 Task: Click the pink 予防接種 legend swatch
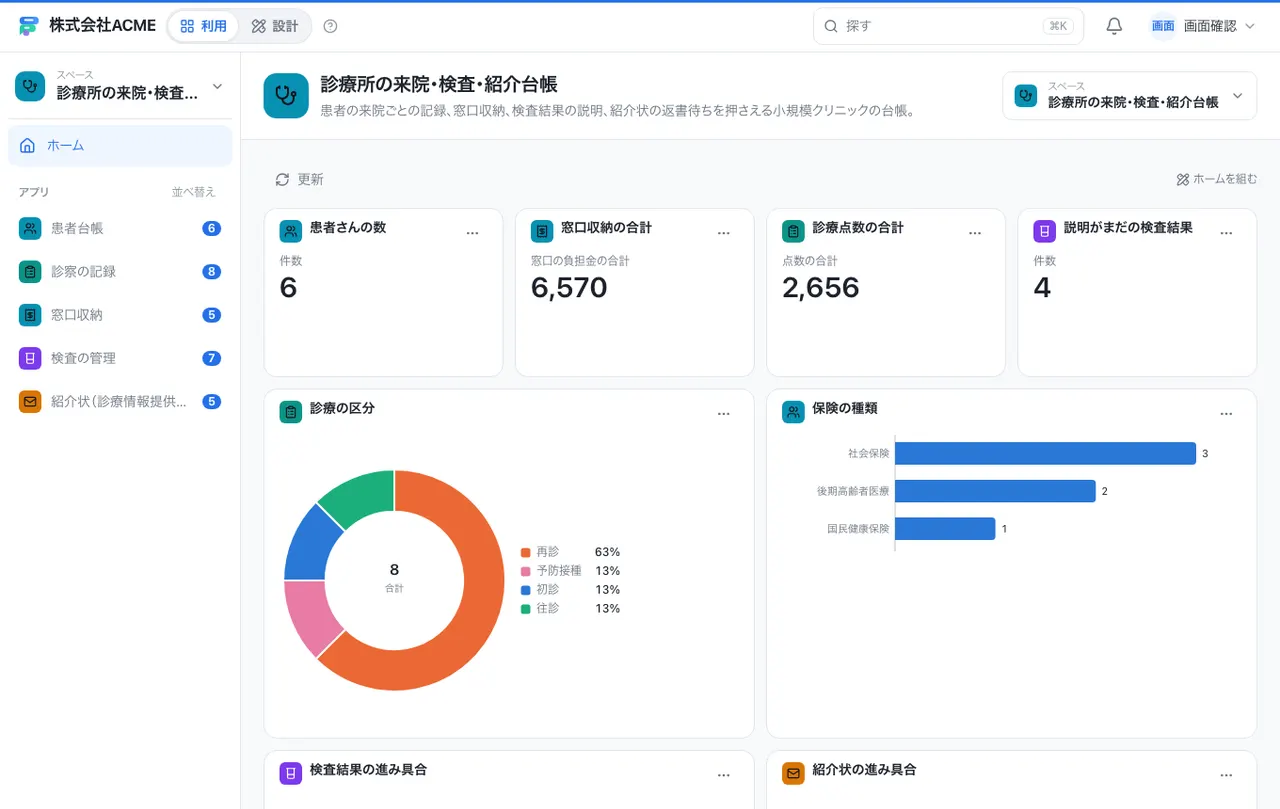point(525,571)
